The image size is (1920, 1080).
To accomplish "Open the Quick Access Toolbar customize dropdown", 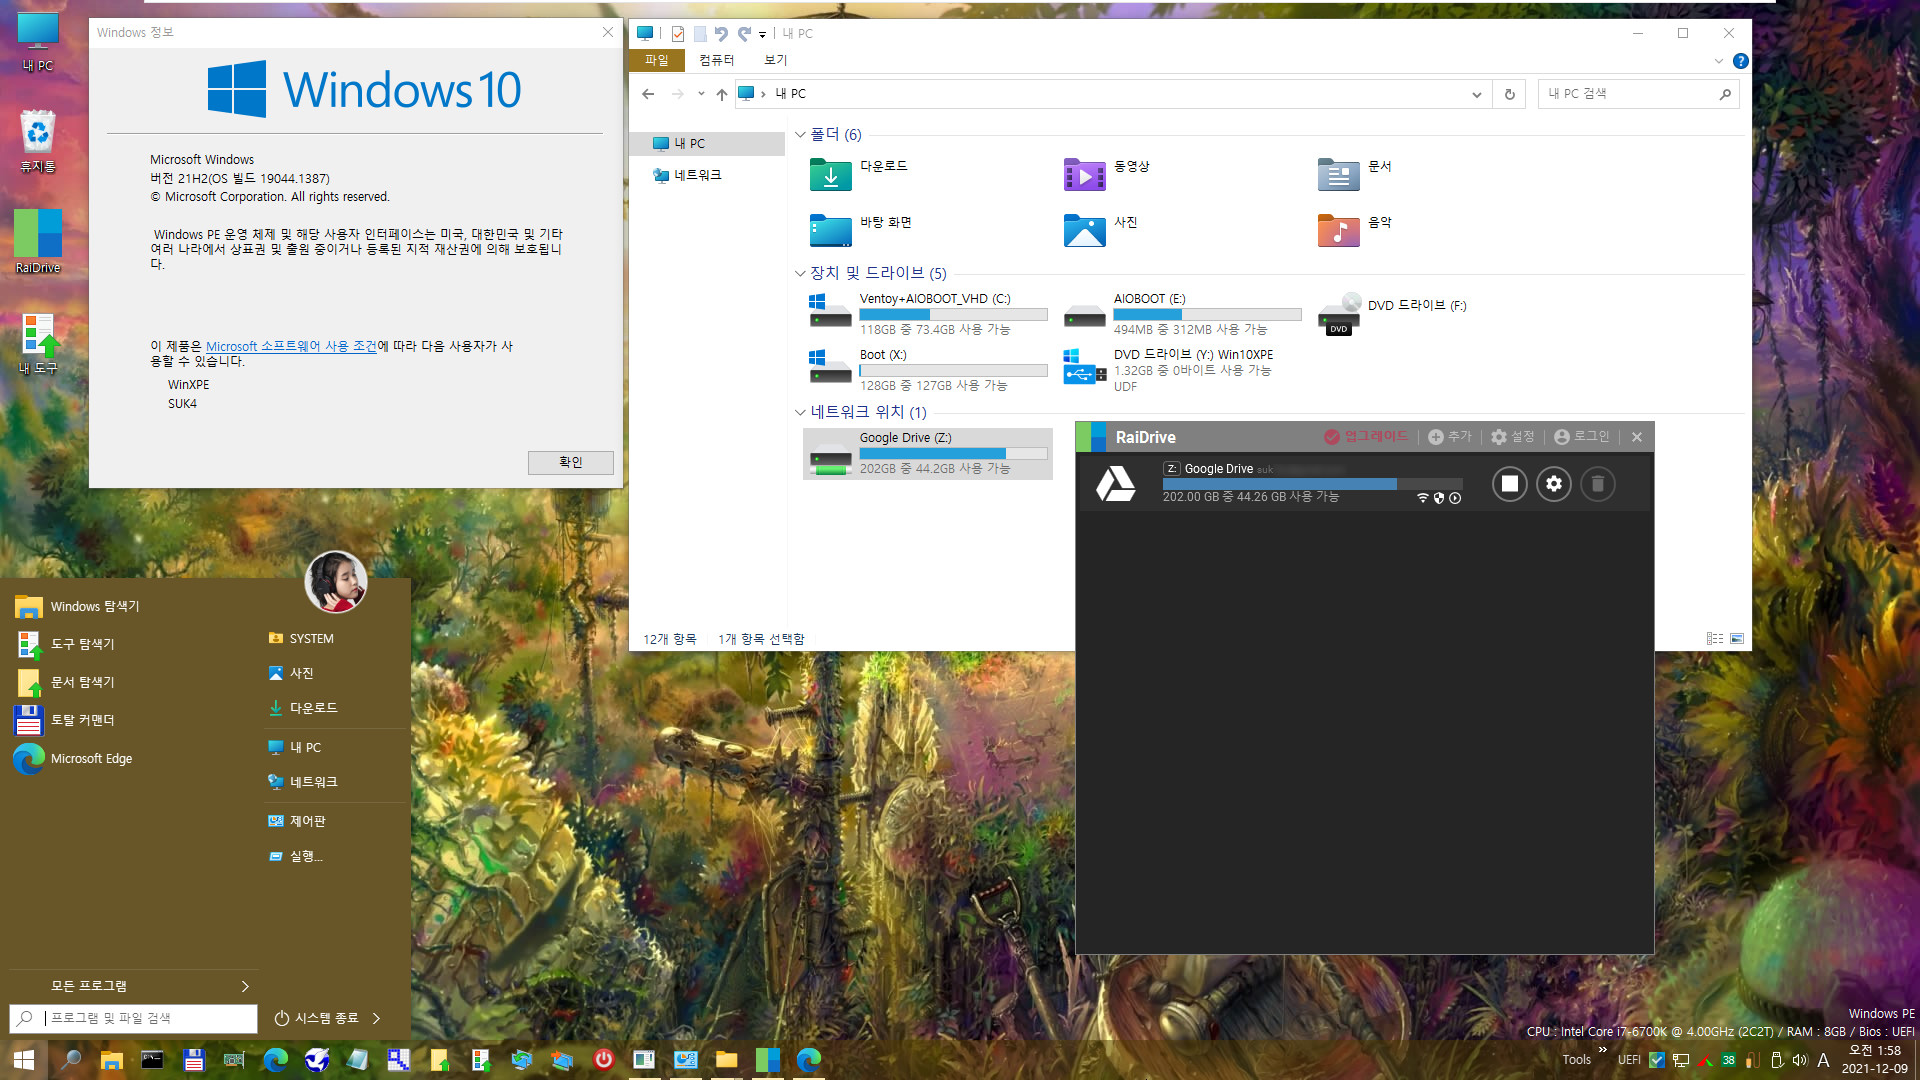I will (762, 34).
